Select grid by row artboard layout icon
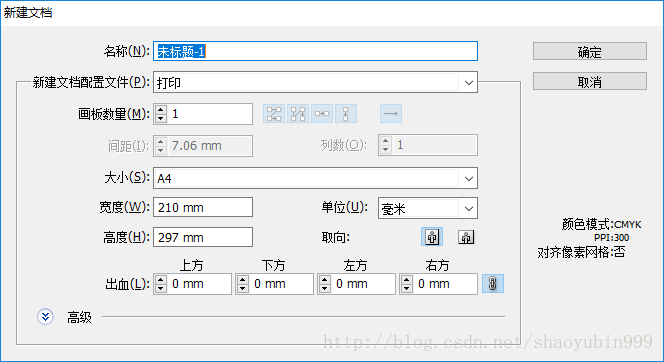The image size is (664, 362). [274, 113]
